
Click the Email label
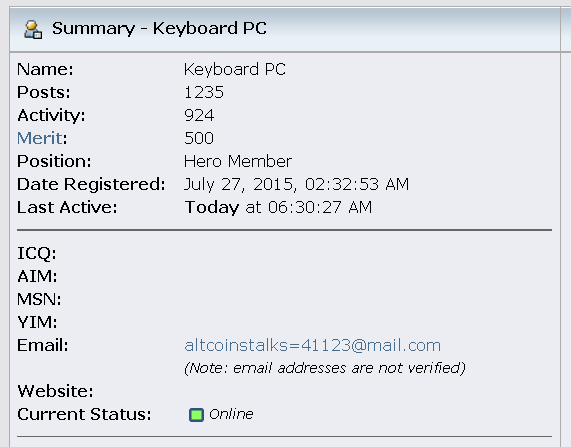(x=43, y=345)
